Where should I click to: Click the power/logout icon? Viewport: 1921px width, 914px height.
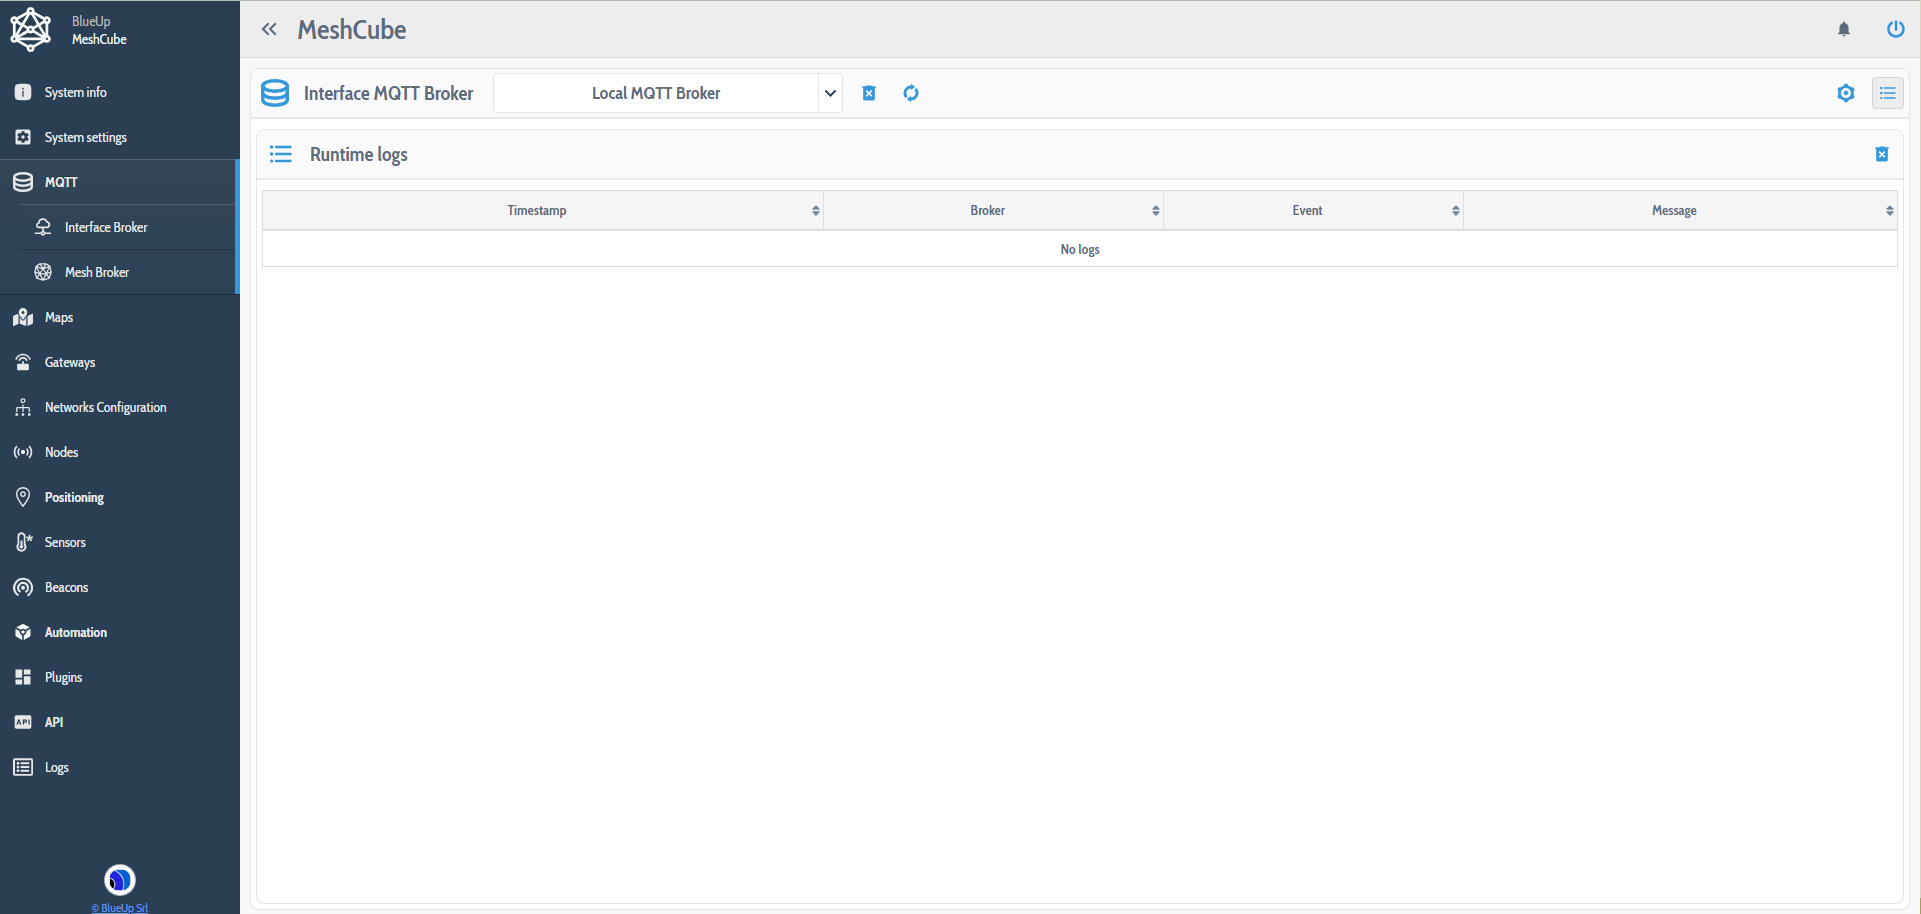(x=1896, y=29)
